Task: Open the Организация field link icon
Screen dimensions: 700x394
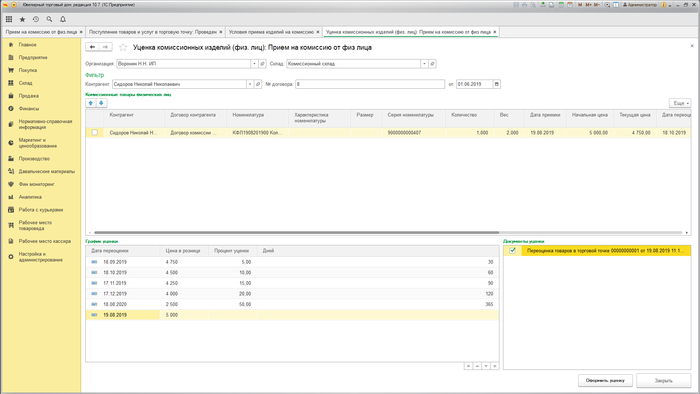Action: 262,64
